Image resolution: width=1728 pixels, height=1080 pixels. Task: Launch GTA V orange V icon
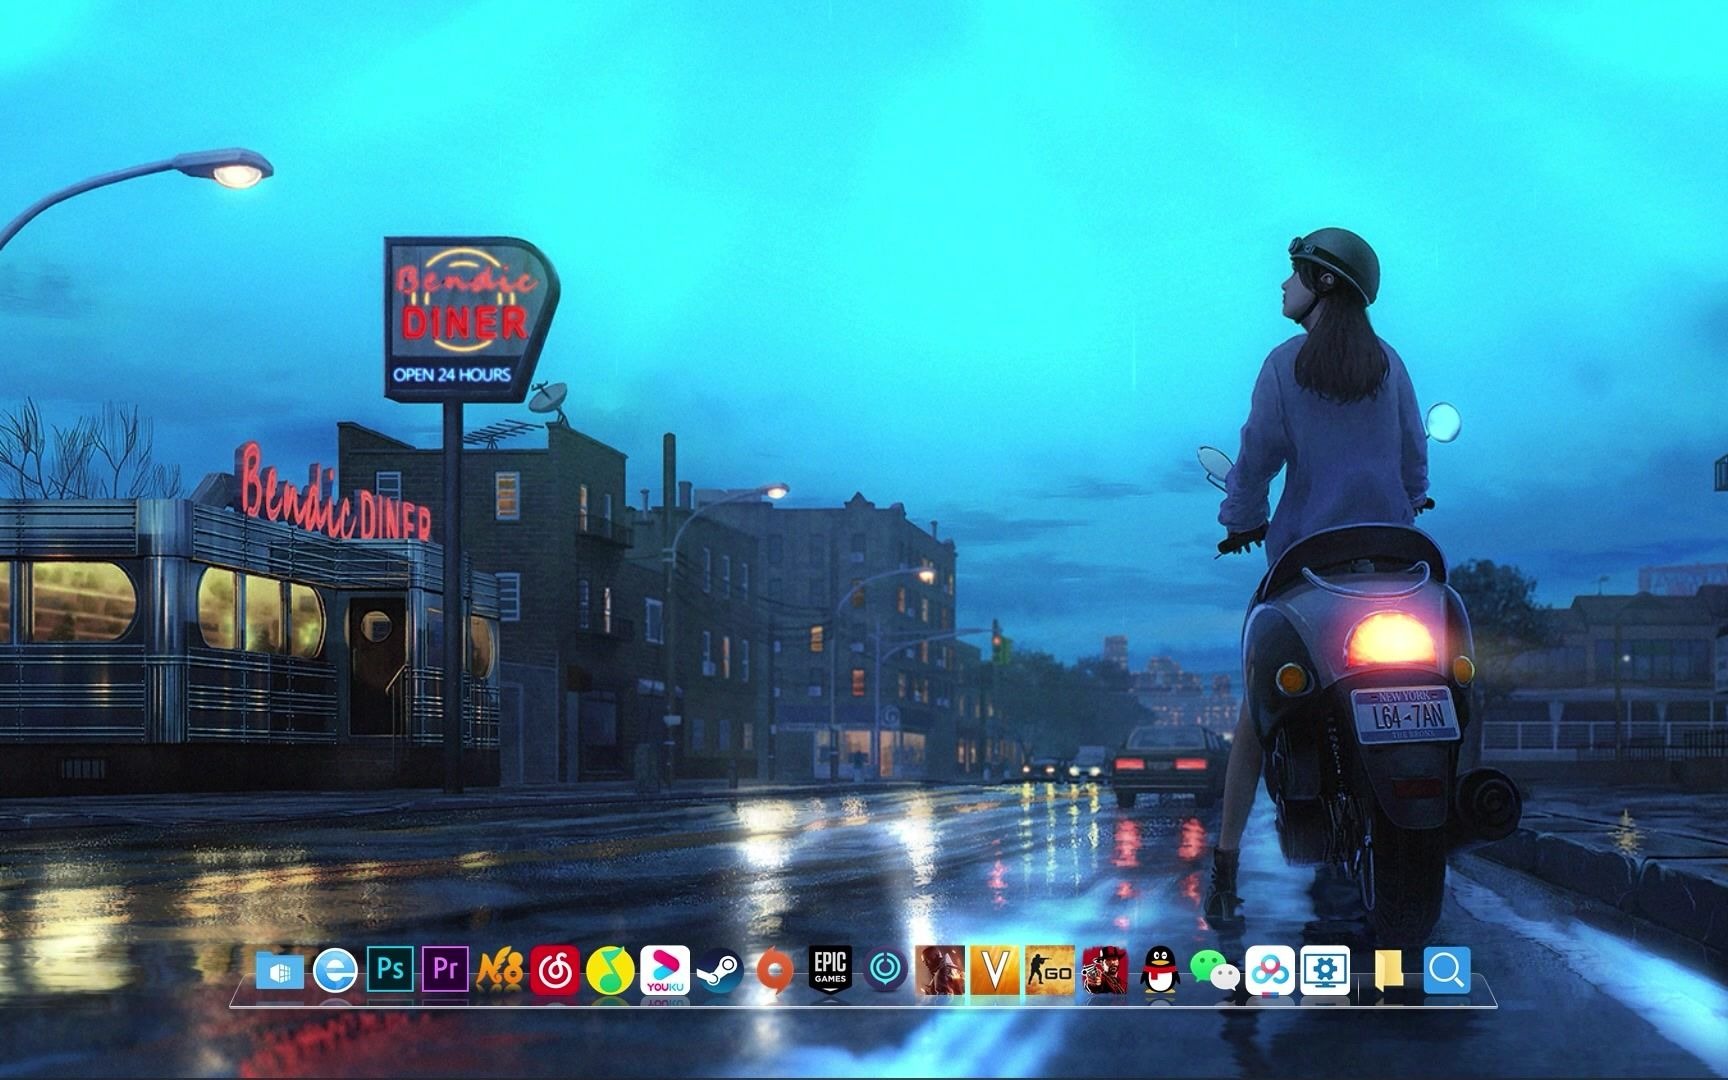995,970
